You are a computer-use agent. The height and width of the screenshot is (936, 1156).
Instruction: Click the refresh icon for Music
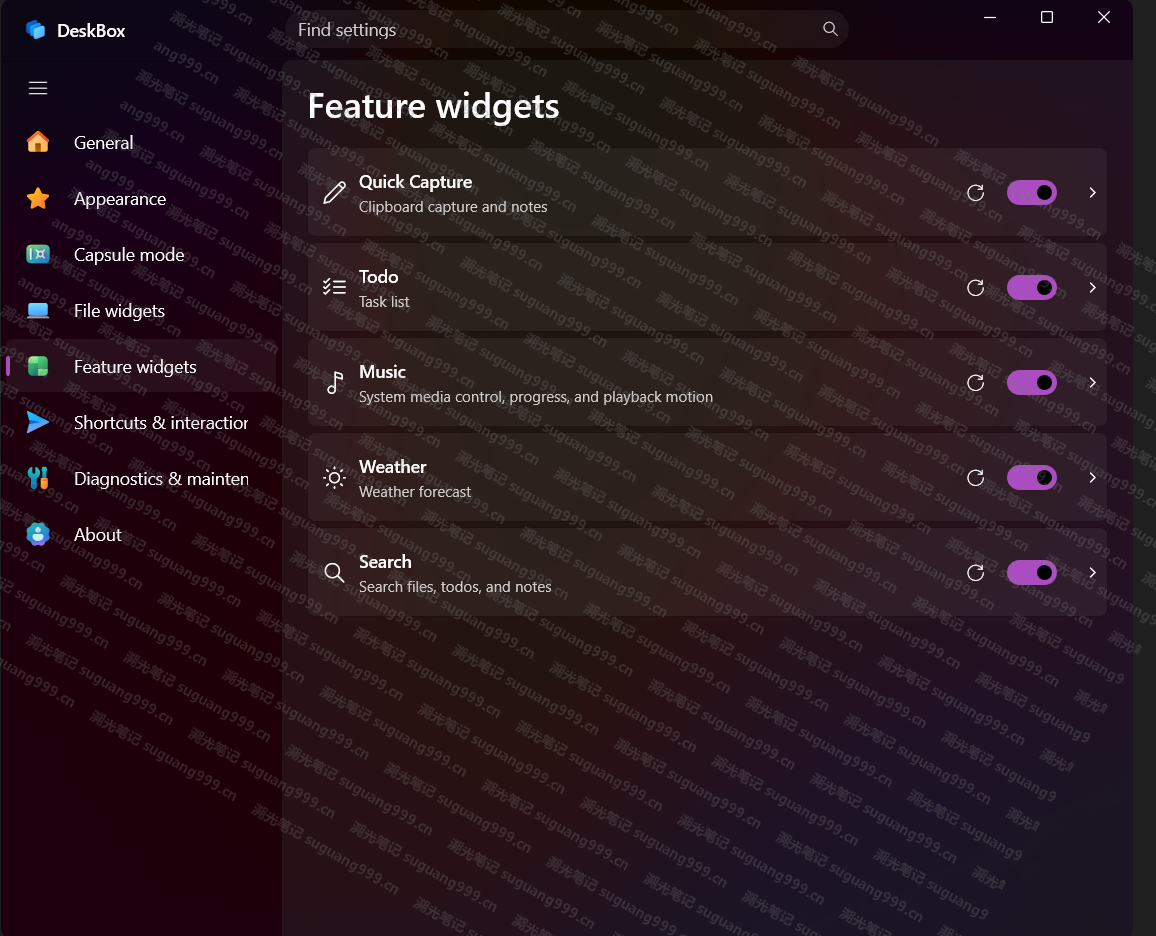click(975, 383)
